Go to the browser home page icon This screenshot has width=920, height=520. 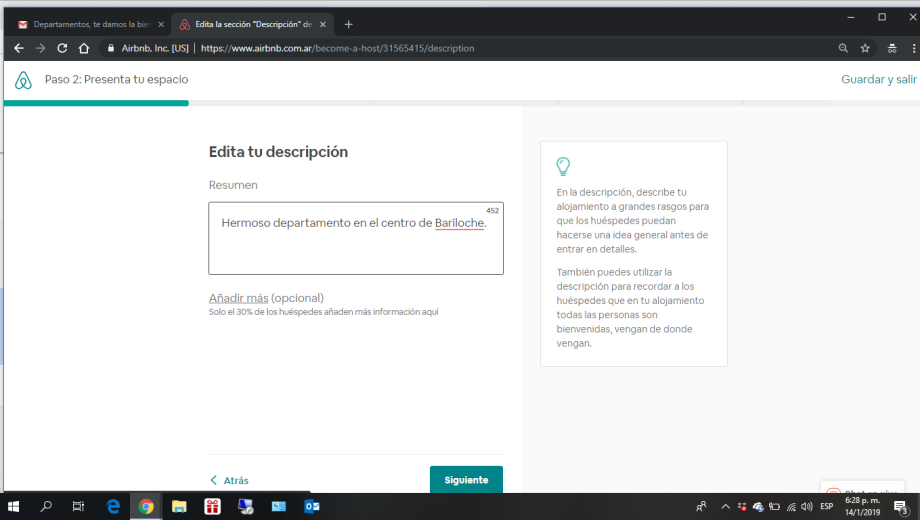pos(84,48)
